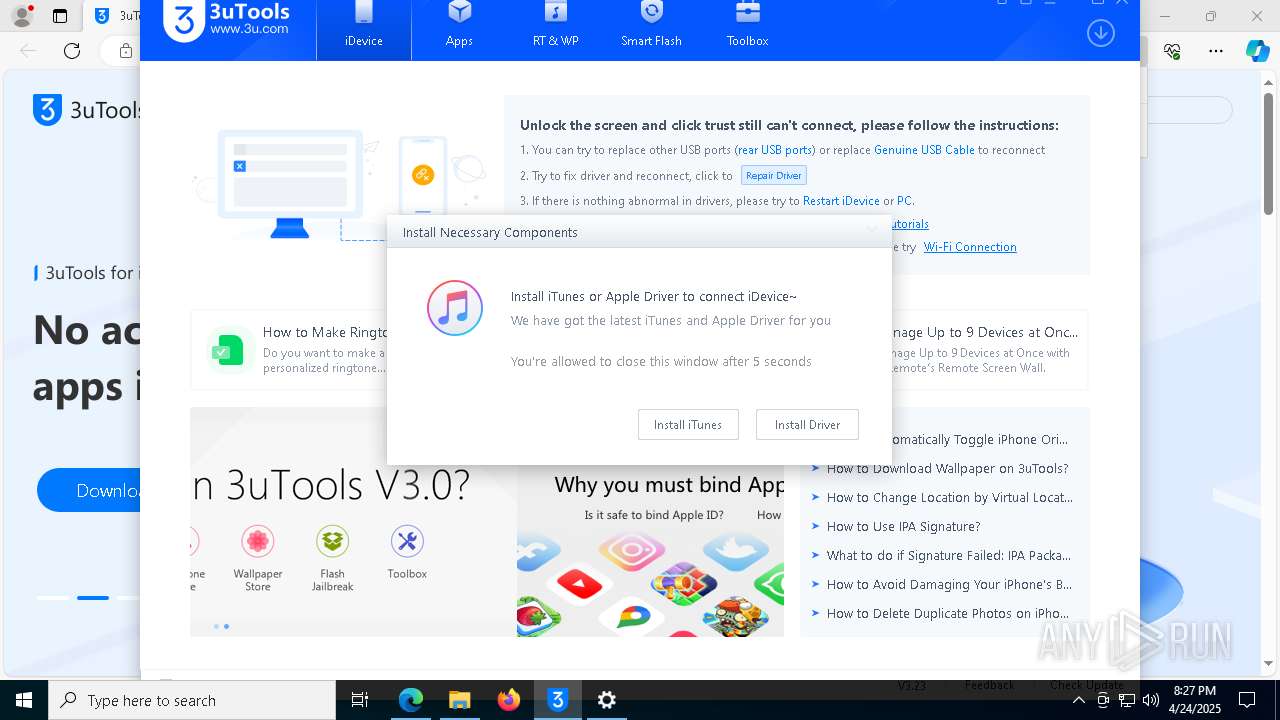This screenshot has width=1280, height=720.
Task: Open the network icon in system tray
Action: pyautogui.click(x=1127, y=700)
